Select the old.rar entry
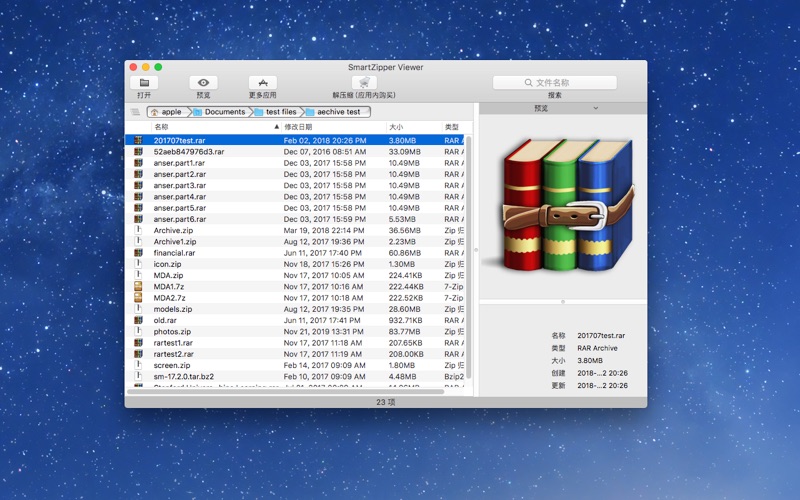Viewport: 800px width, 500px height. pos(165,320)
